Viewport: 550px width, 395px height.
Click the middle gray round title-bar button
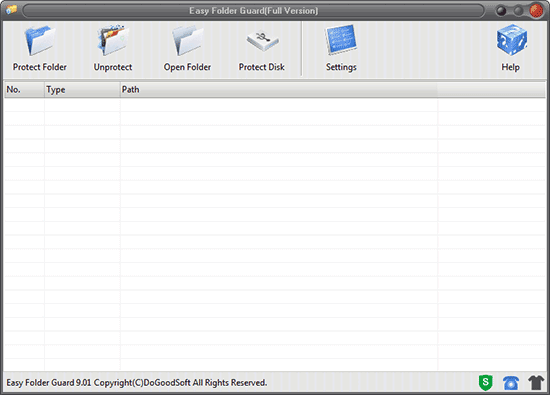coord(518,11)
